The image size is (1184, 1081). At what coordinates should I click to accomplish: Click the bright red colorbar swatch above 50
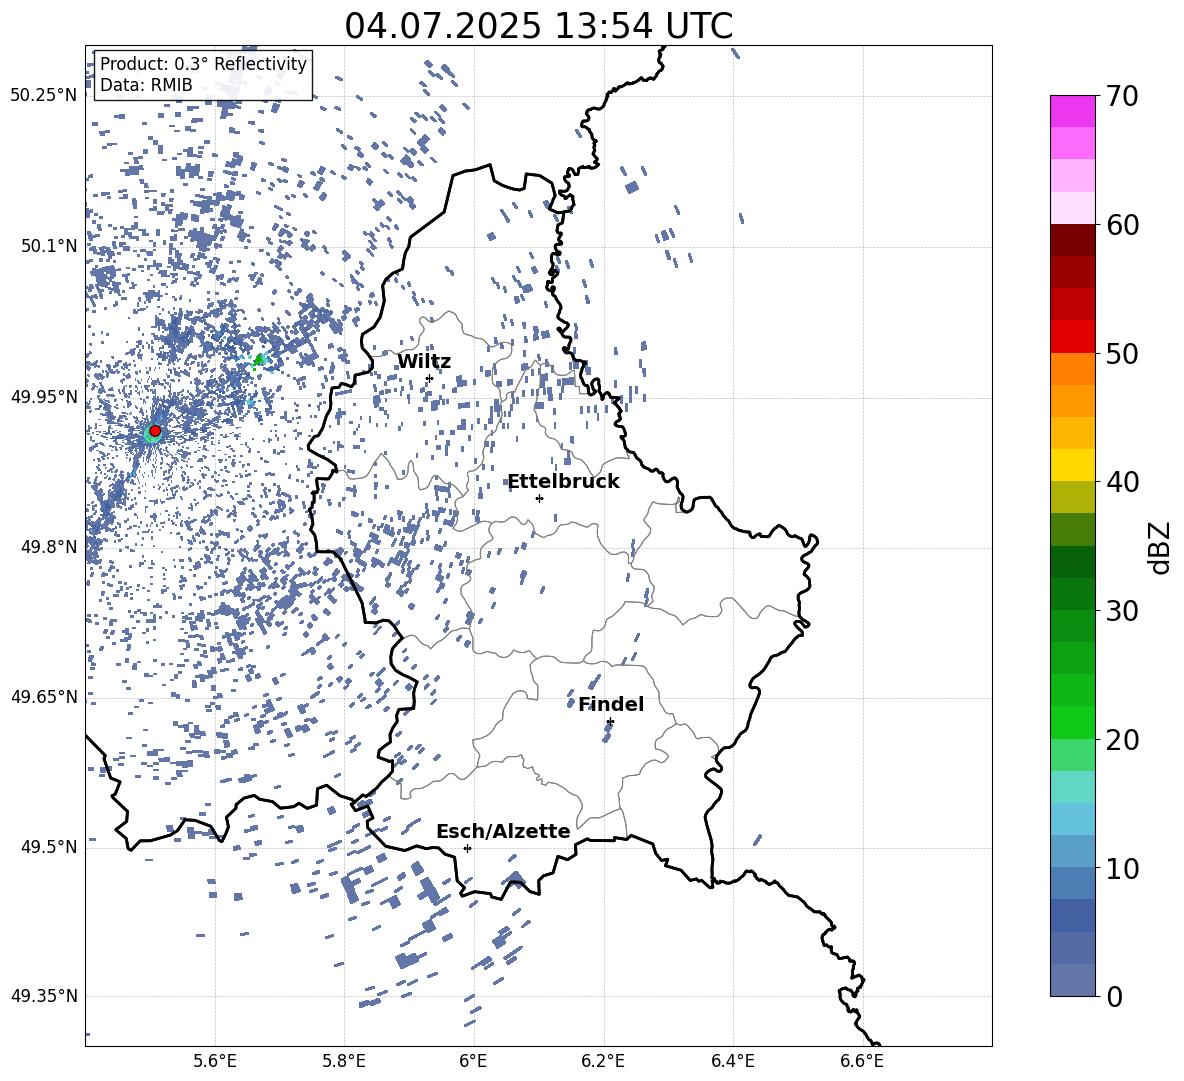point(1072,337)
